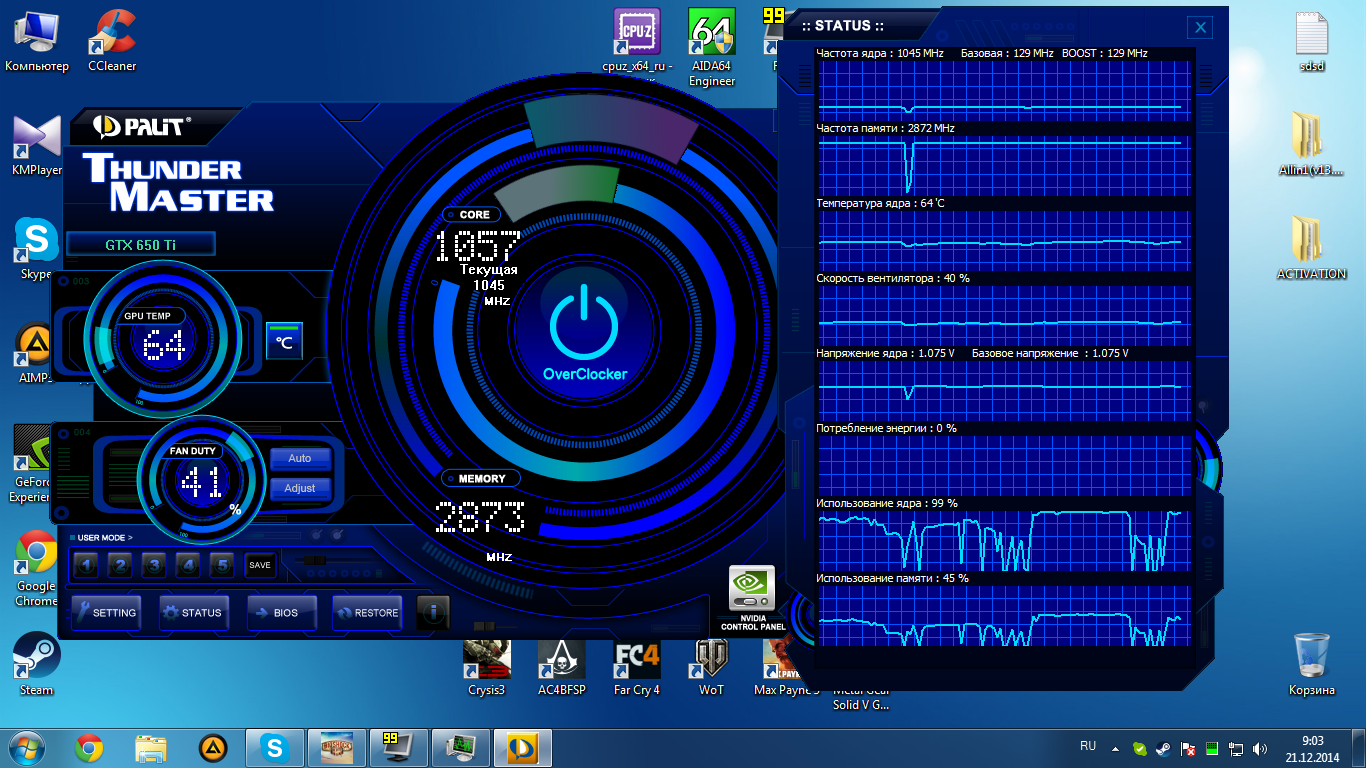Open Crysis3 desktop shortcut

[x=487, y=667]
